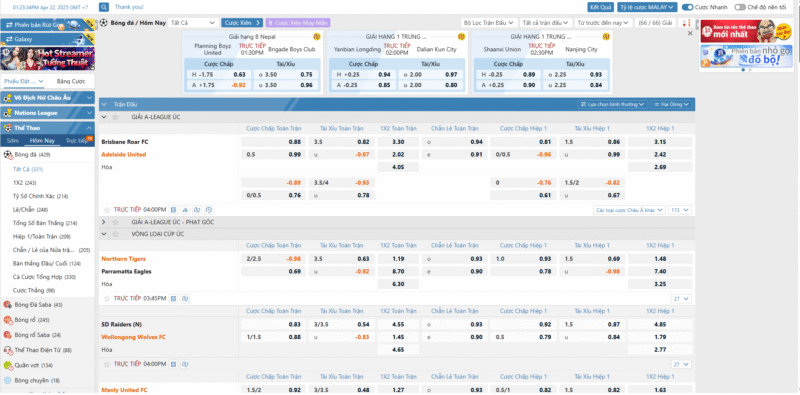Switch to the Hôm Nay tab

[x=42, y=141]
